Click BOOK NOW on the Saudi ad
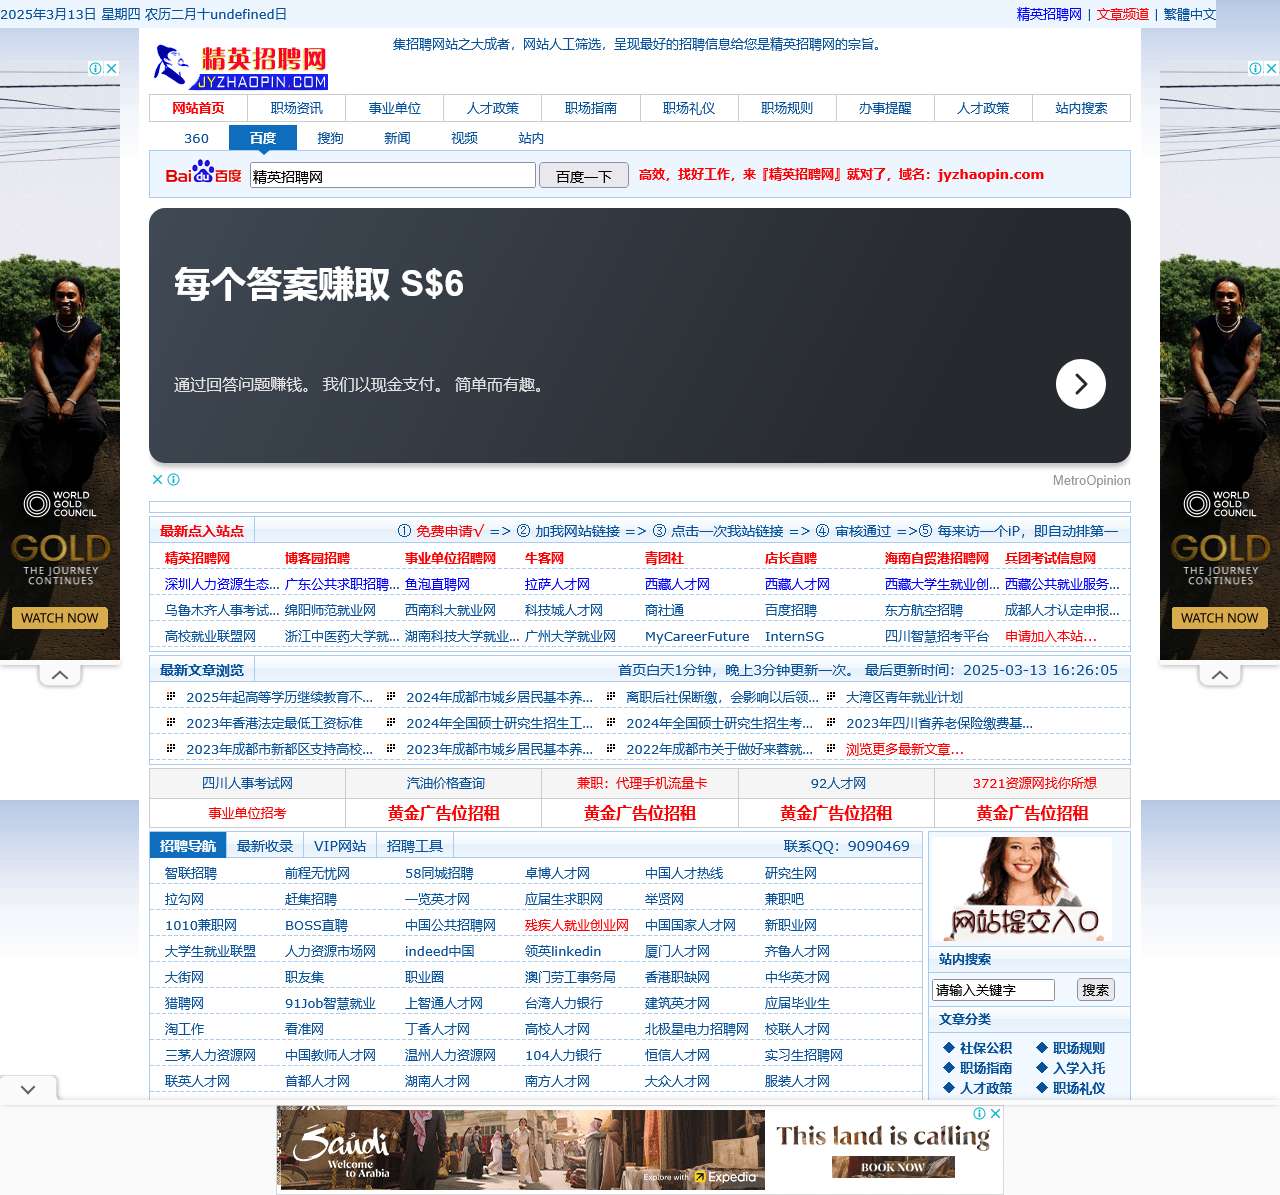Image resolution: width=1280 pixels, height=1195 pixels. (x=893, y=1167)
